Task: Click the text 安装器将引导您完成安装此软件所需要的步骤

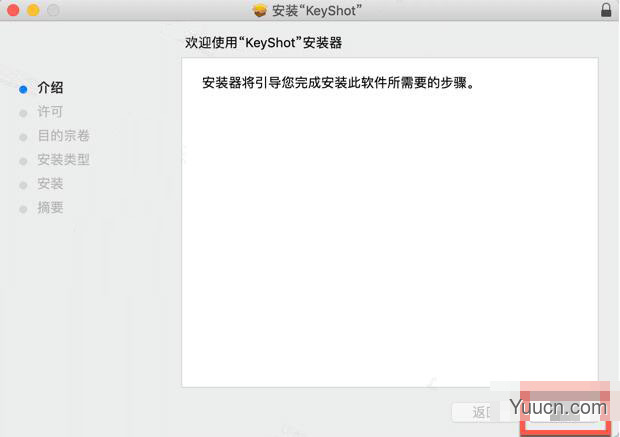Action: point(338,83)
